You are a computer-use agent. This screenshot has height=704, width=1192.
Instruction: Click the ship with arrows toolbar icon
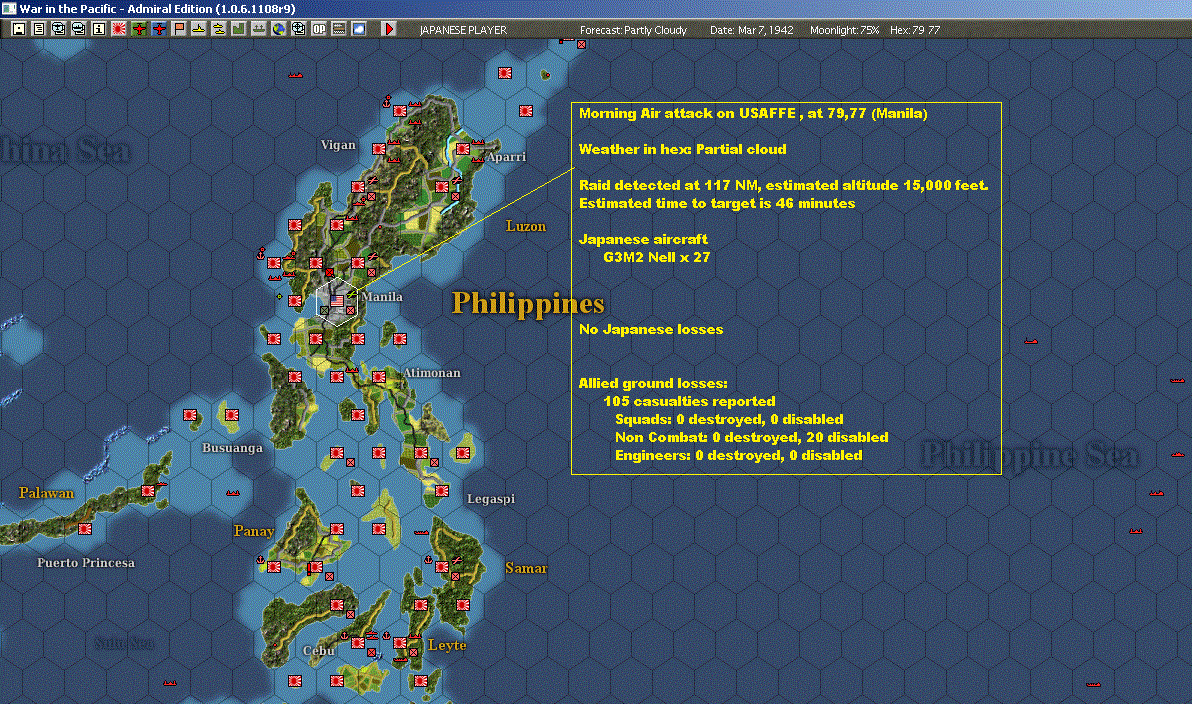(258, 29)
